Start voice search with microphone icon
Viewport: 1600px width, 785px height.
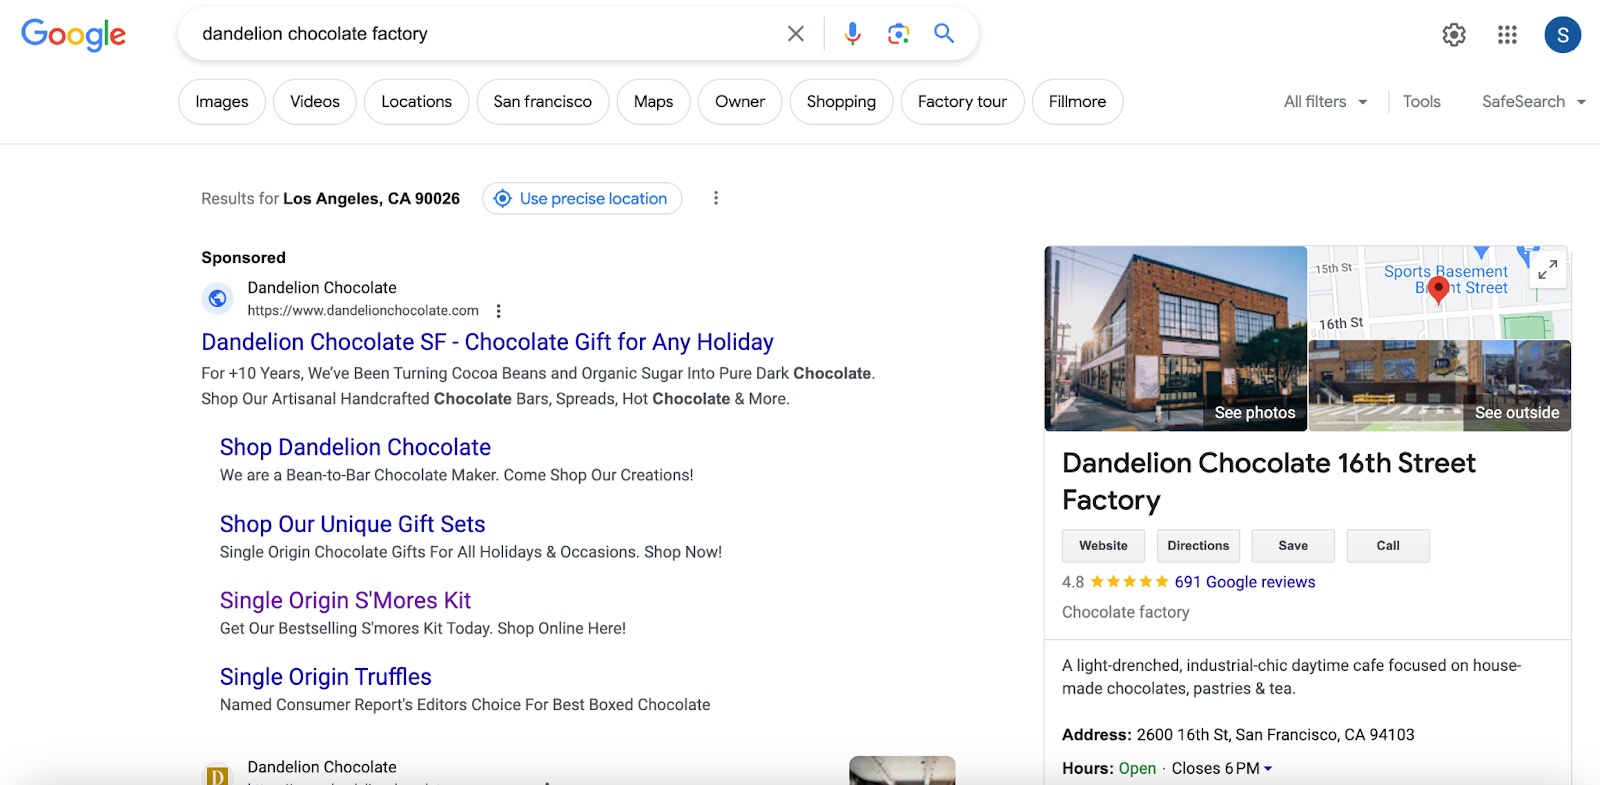click(x=852, y=34)
